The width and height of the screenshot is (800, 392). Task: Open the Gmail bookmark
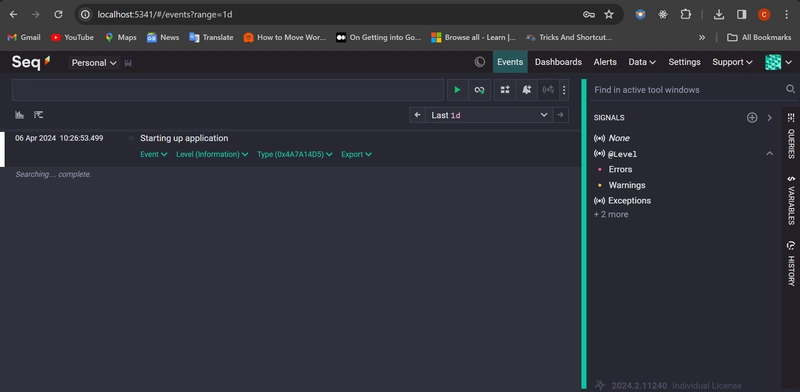coord(24,37)
